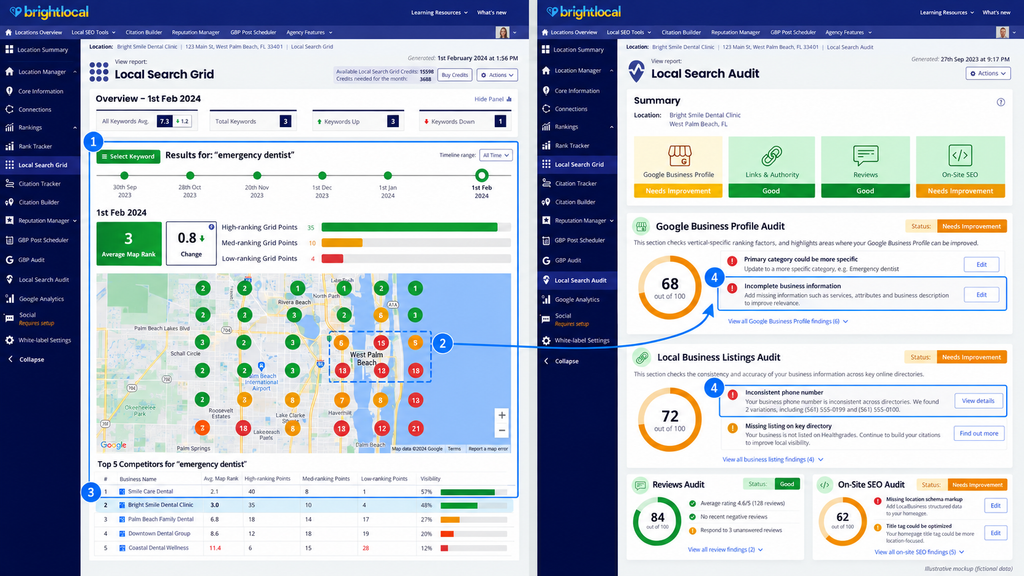This screenshot has width=1024, height=576.
Task: Expand View all Google Business Profile findings
Action: (788, 321)
